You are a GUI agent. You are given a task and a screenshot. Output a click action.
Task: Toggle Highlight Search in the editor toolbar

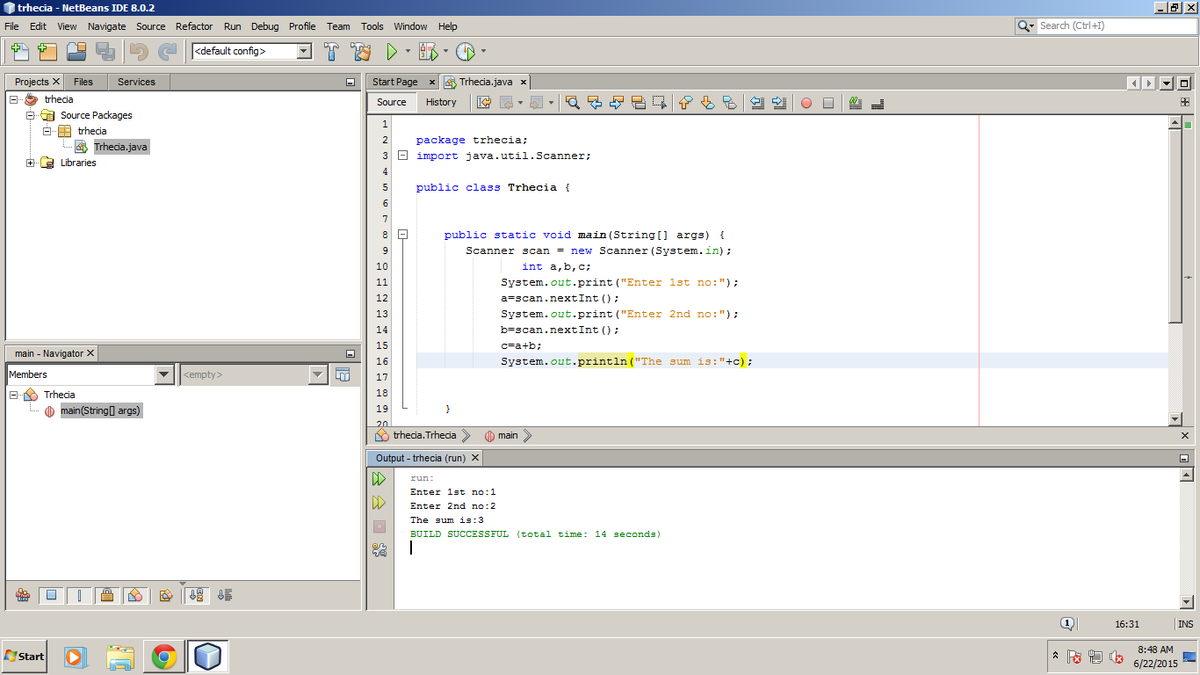pos(638,102)
